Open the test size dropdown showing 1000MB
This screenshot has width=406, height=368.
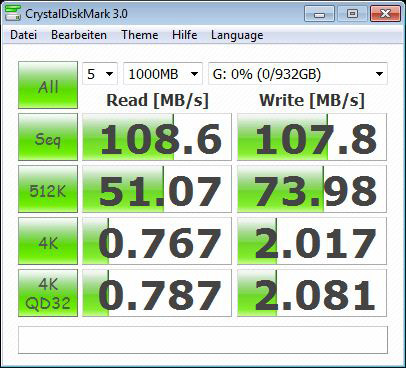163,74
